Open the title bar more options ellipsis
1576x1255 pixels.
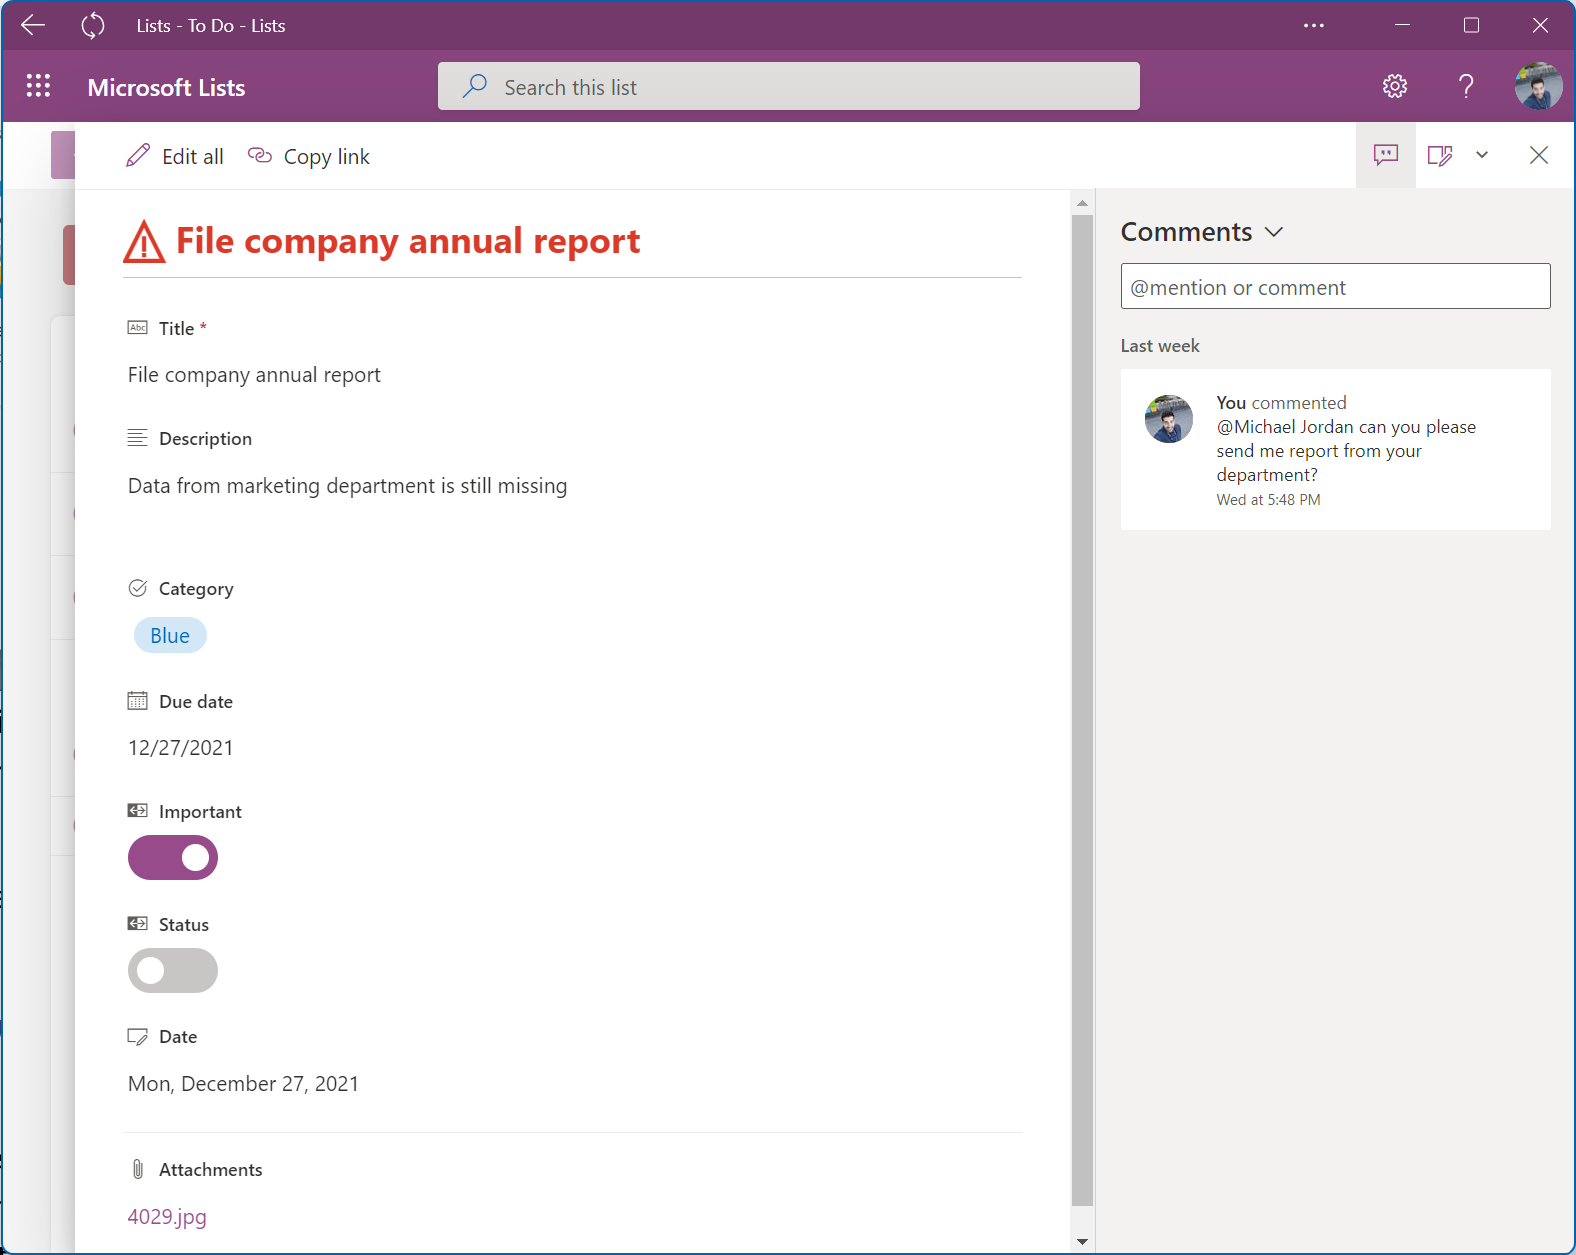click(x=1314, y=26)
